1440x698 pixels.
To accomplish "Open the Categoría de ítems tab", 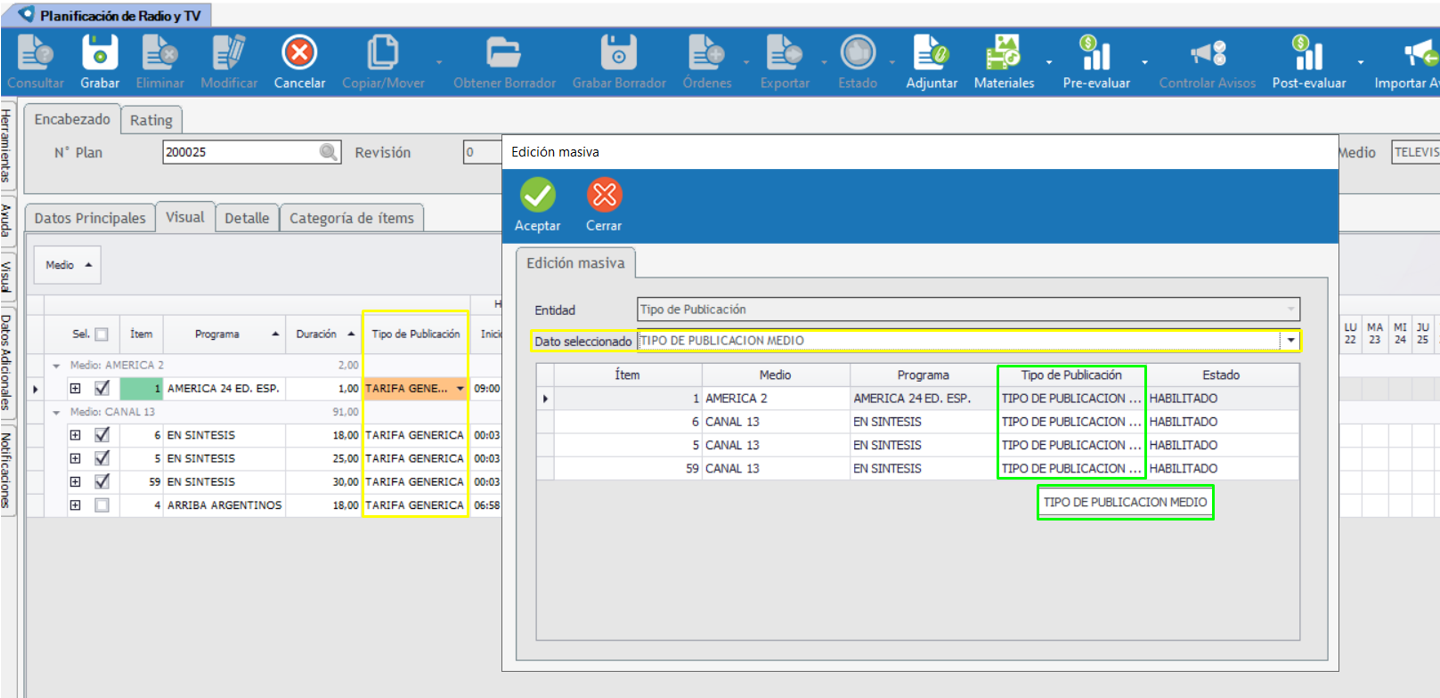I will click(x=351, y=218).
